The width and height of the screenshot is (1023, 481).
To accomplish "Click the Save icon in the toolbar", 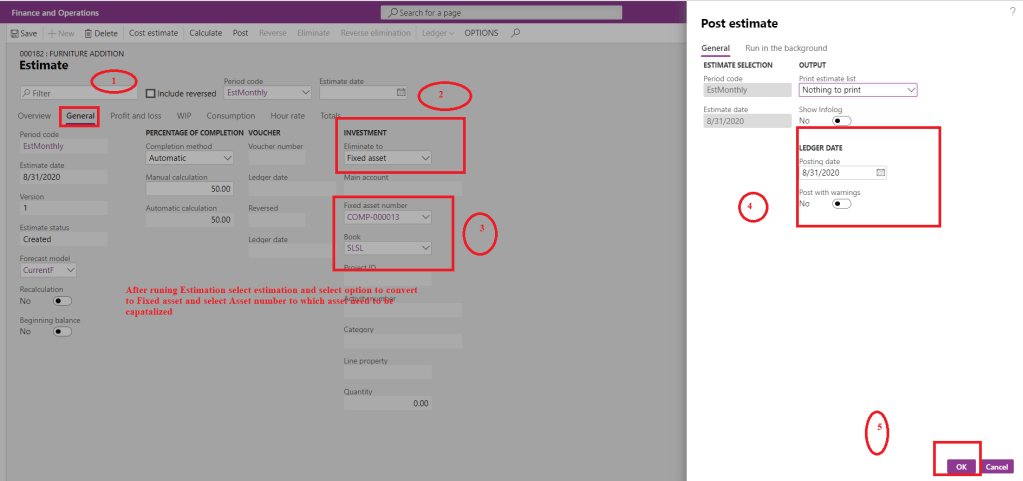I will (15, 33).
